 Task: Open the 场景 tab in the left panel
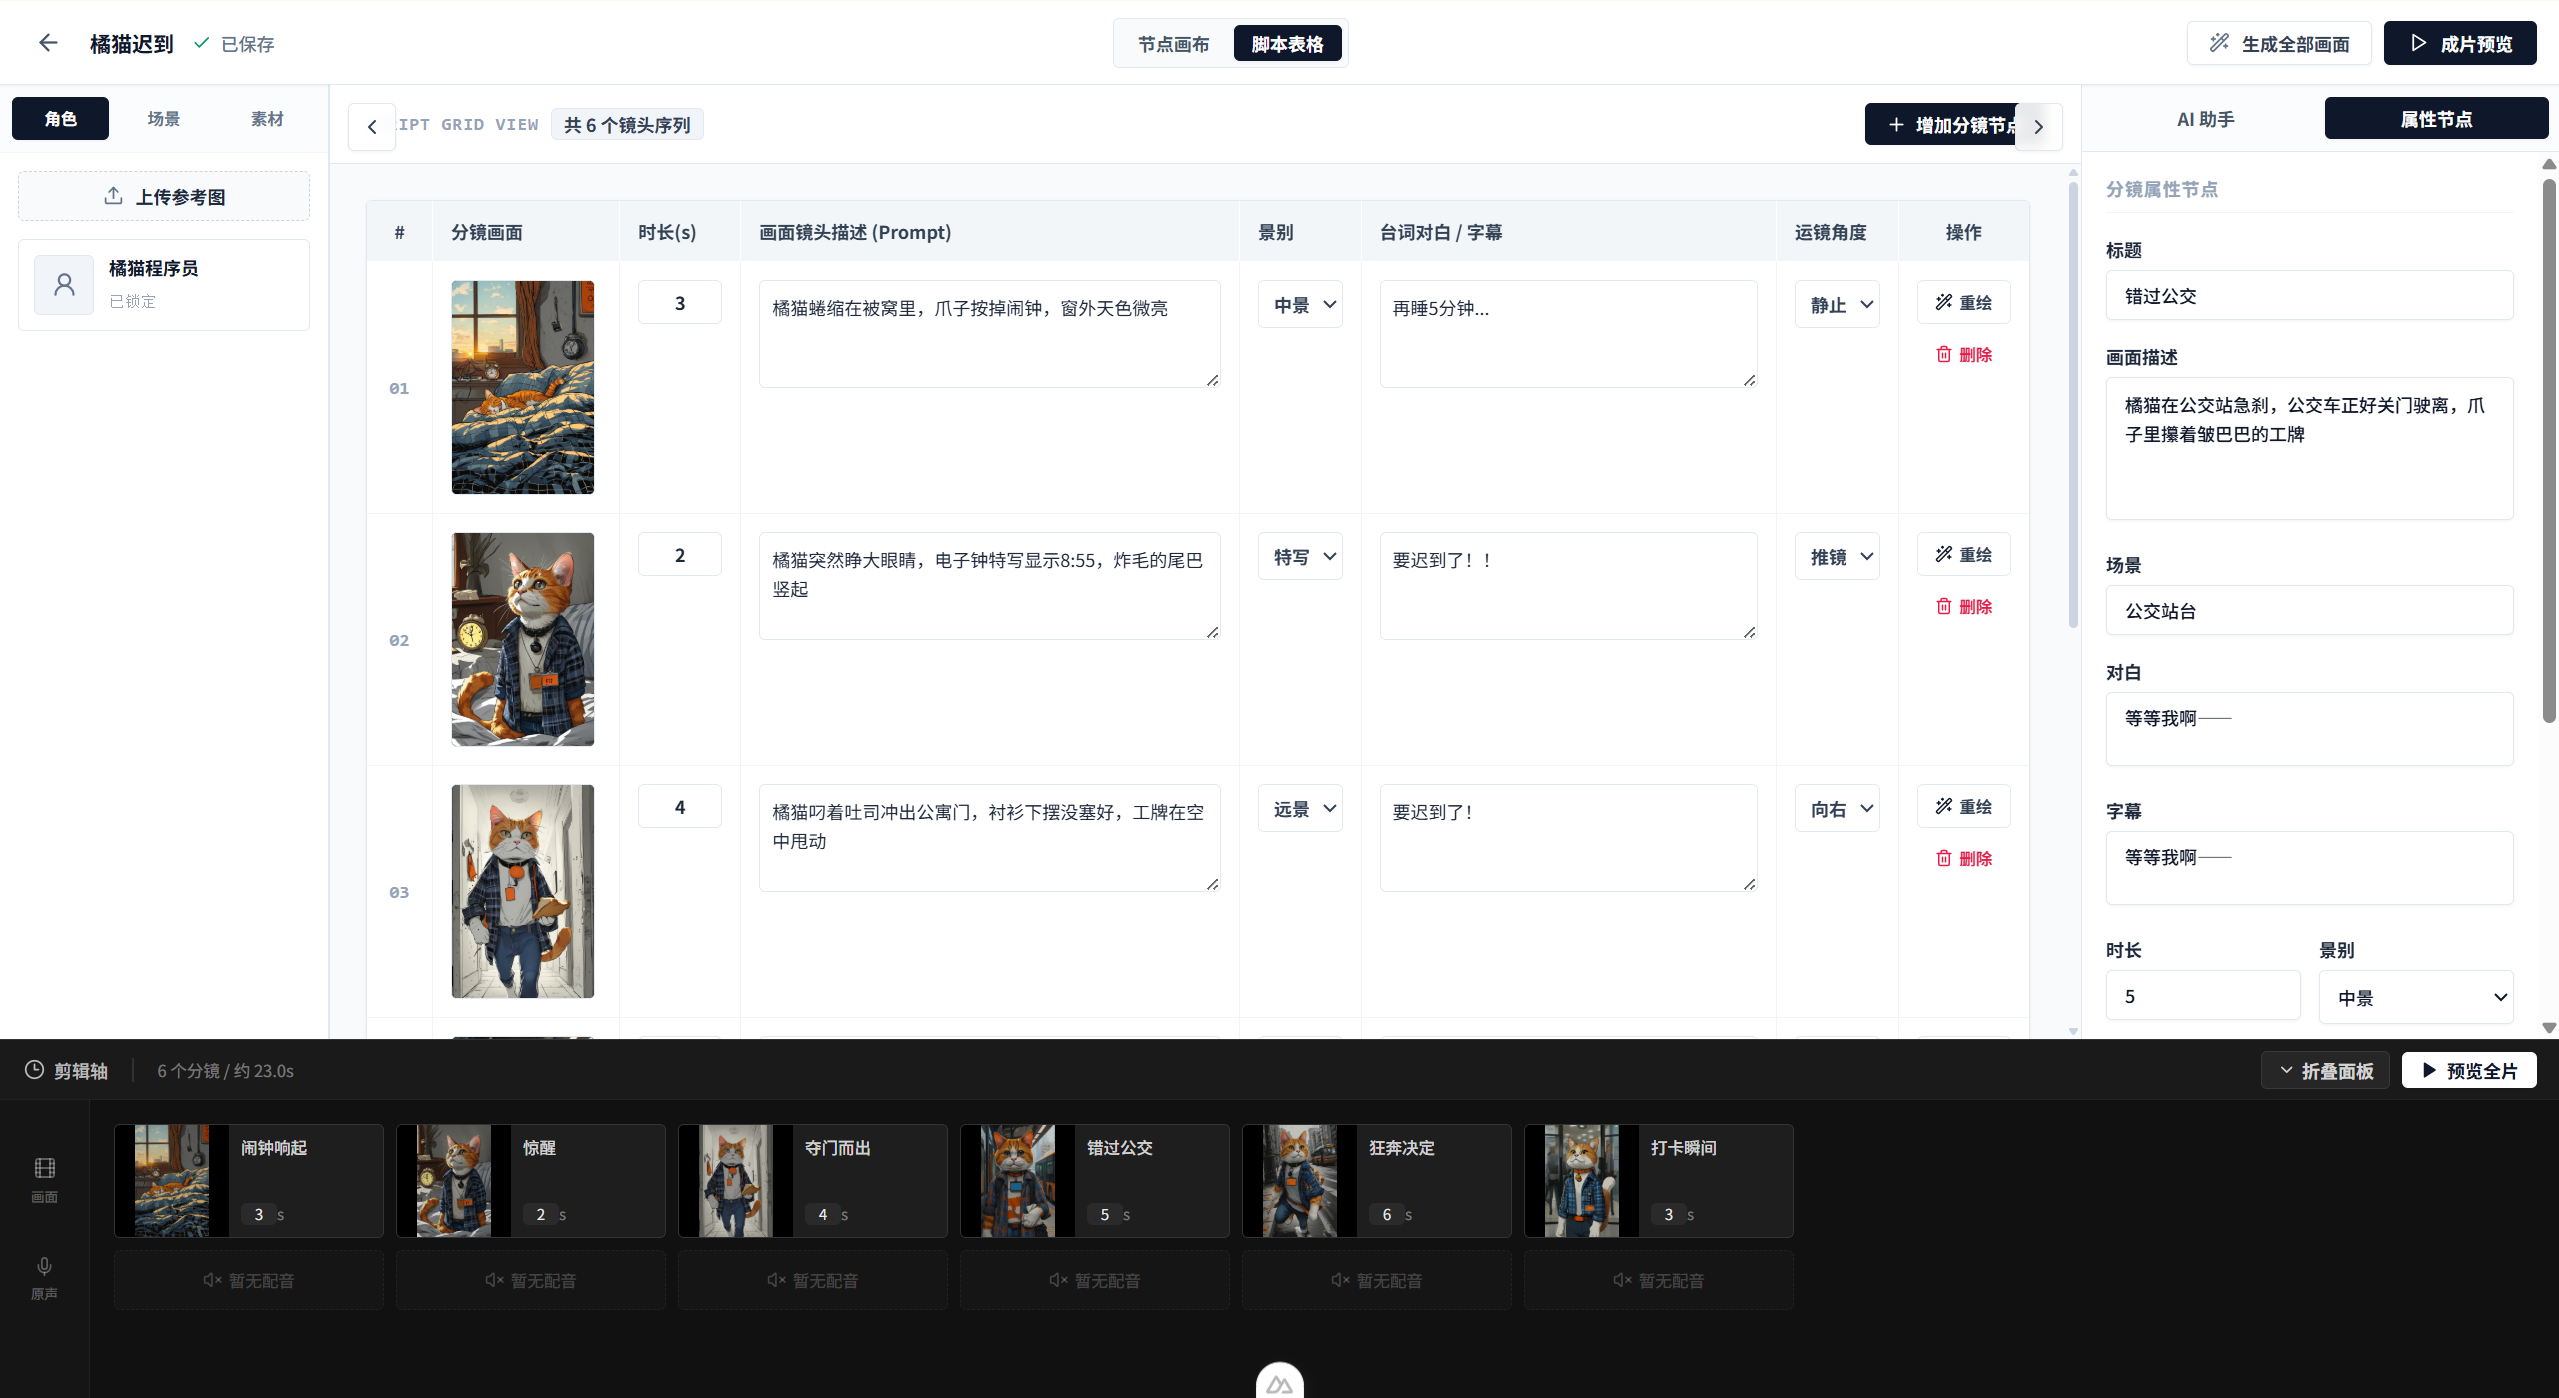coord(164,119)
